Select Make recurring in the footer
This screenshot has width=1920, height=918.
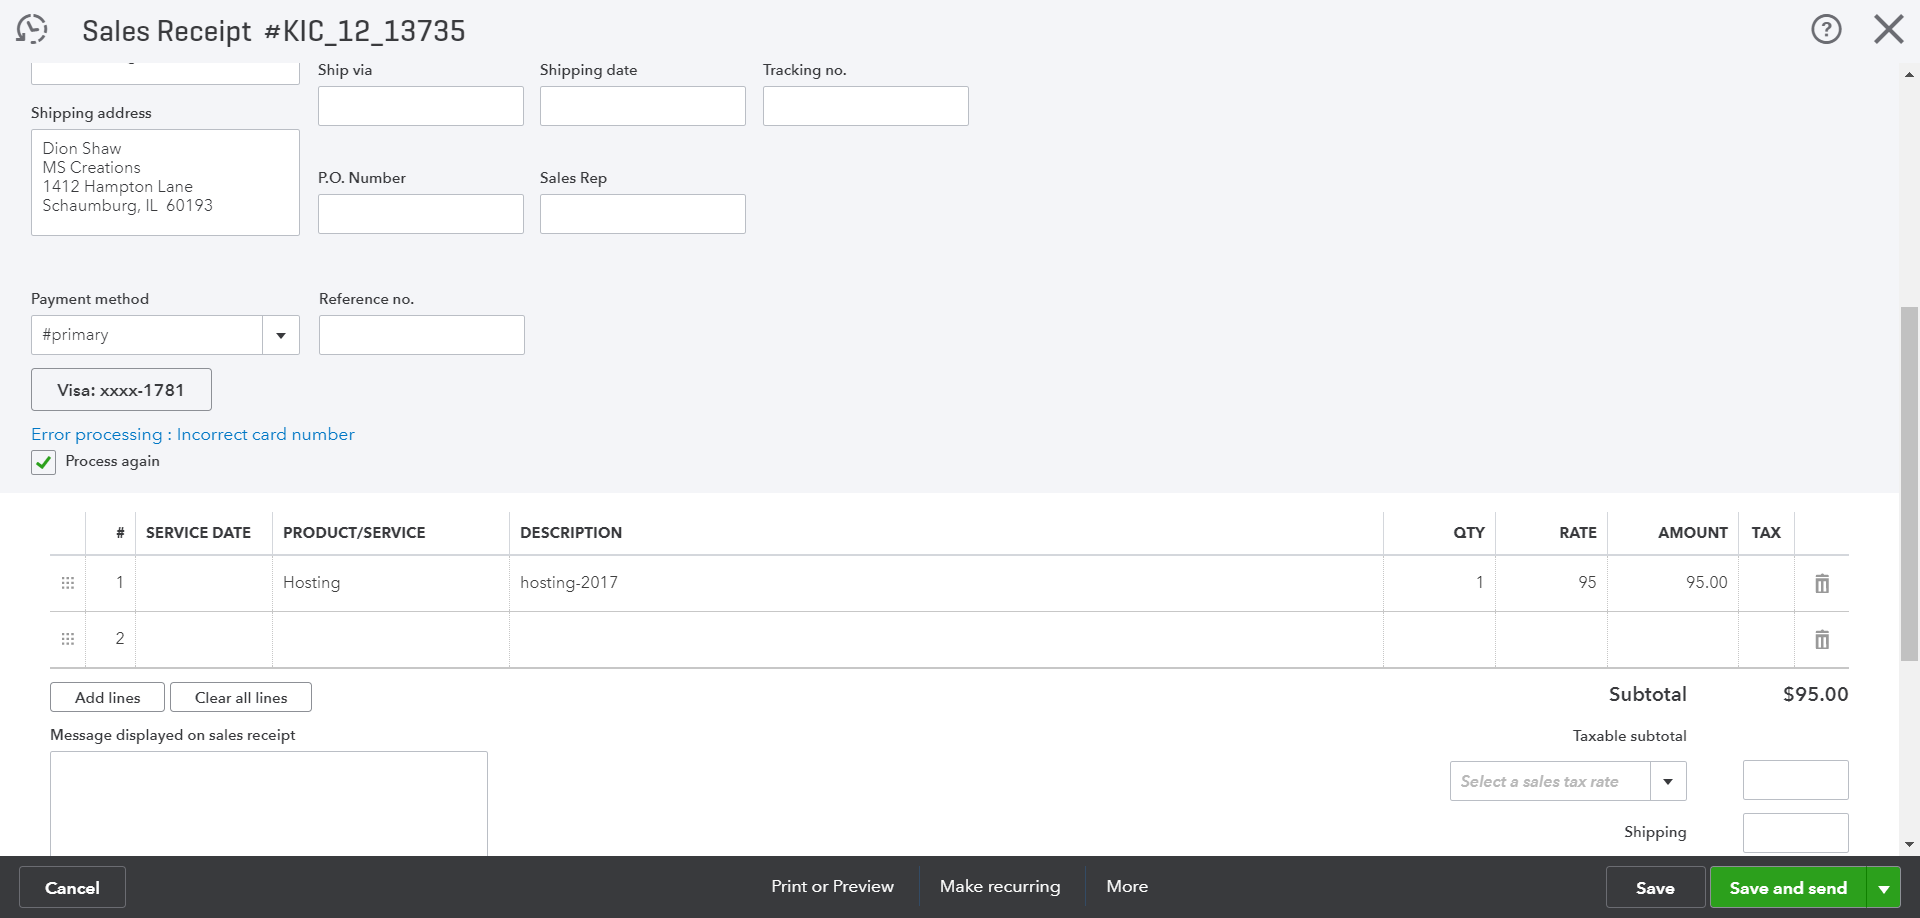coord(1000,887)
